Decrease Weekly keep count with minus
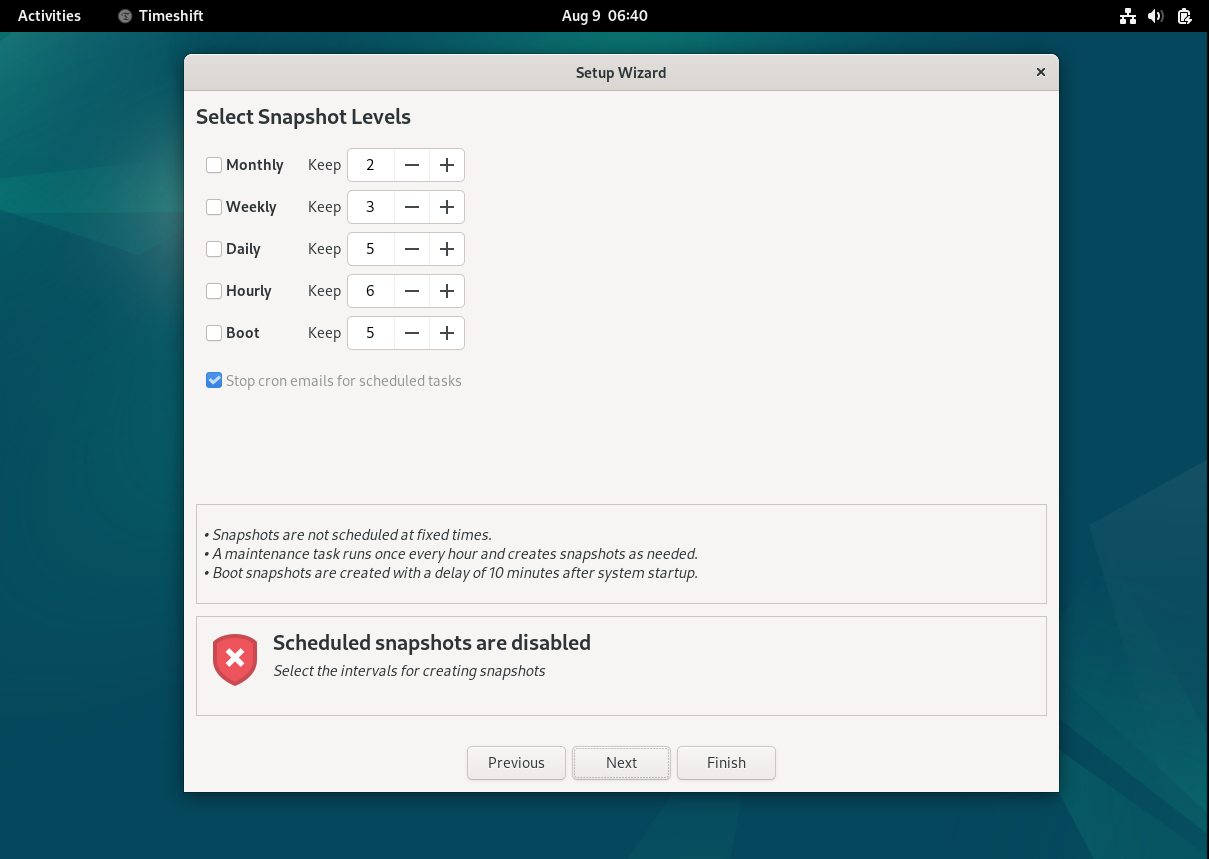 pyautogui.click(x=412, y=207)
